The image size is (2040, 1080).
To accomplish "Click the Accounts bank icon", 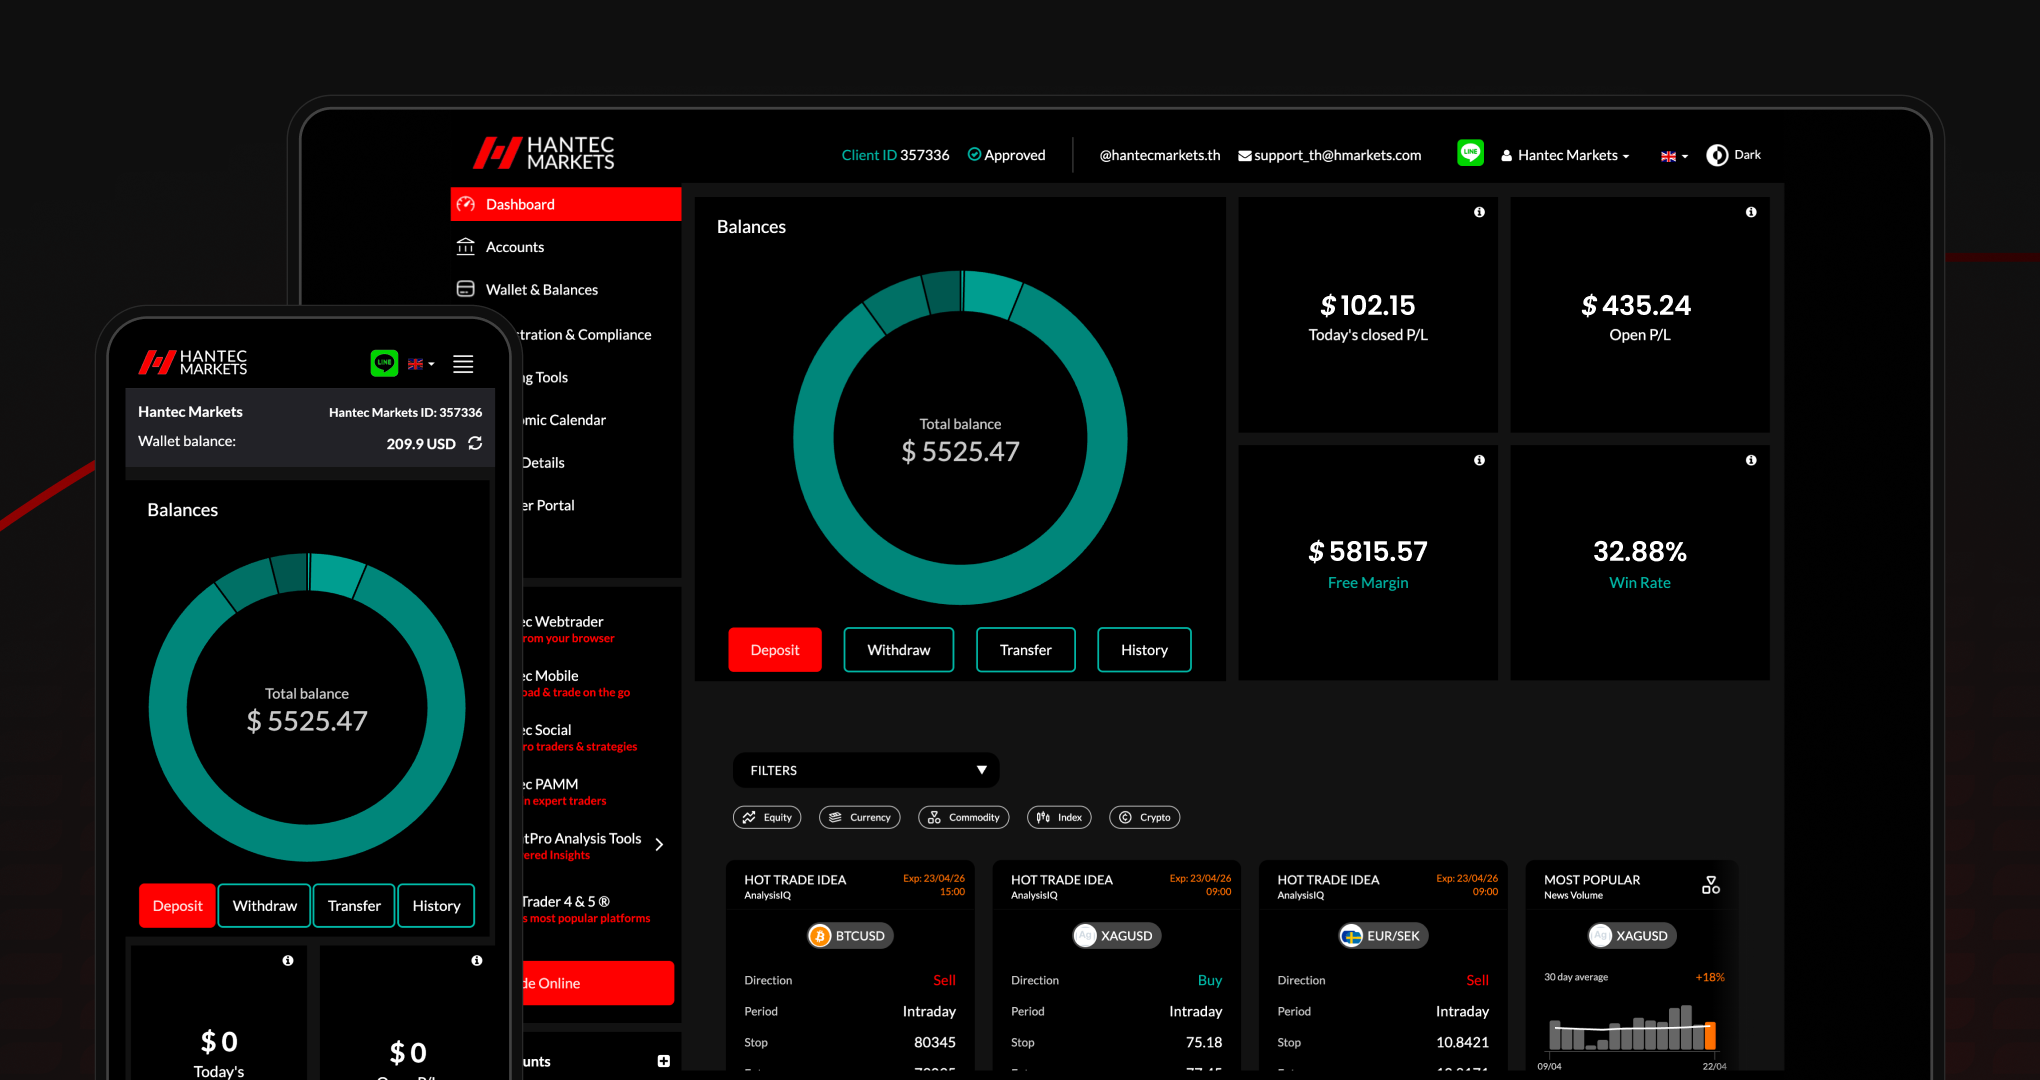I will pyautogui.click(x=466, y=247).
